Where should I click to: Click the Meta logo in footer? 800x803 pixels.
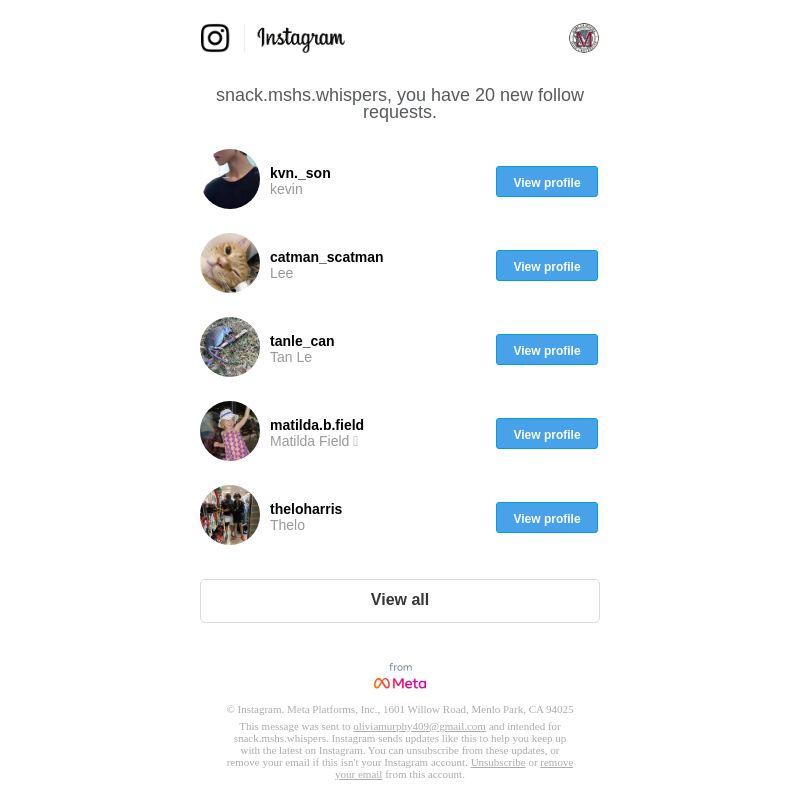(400, 683)
